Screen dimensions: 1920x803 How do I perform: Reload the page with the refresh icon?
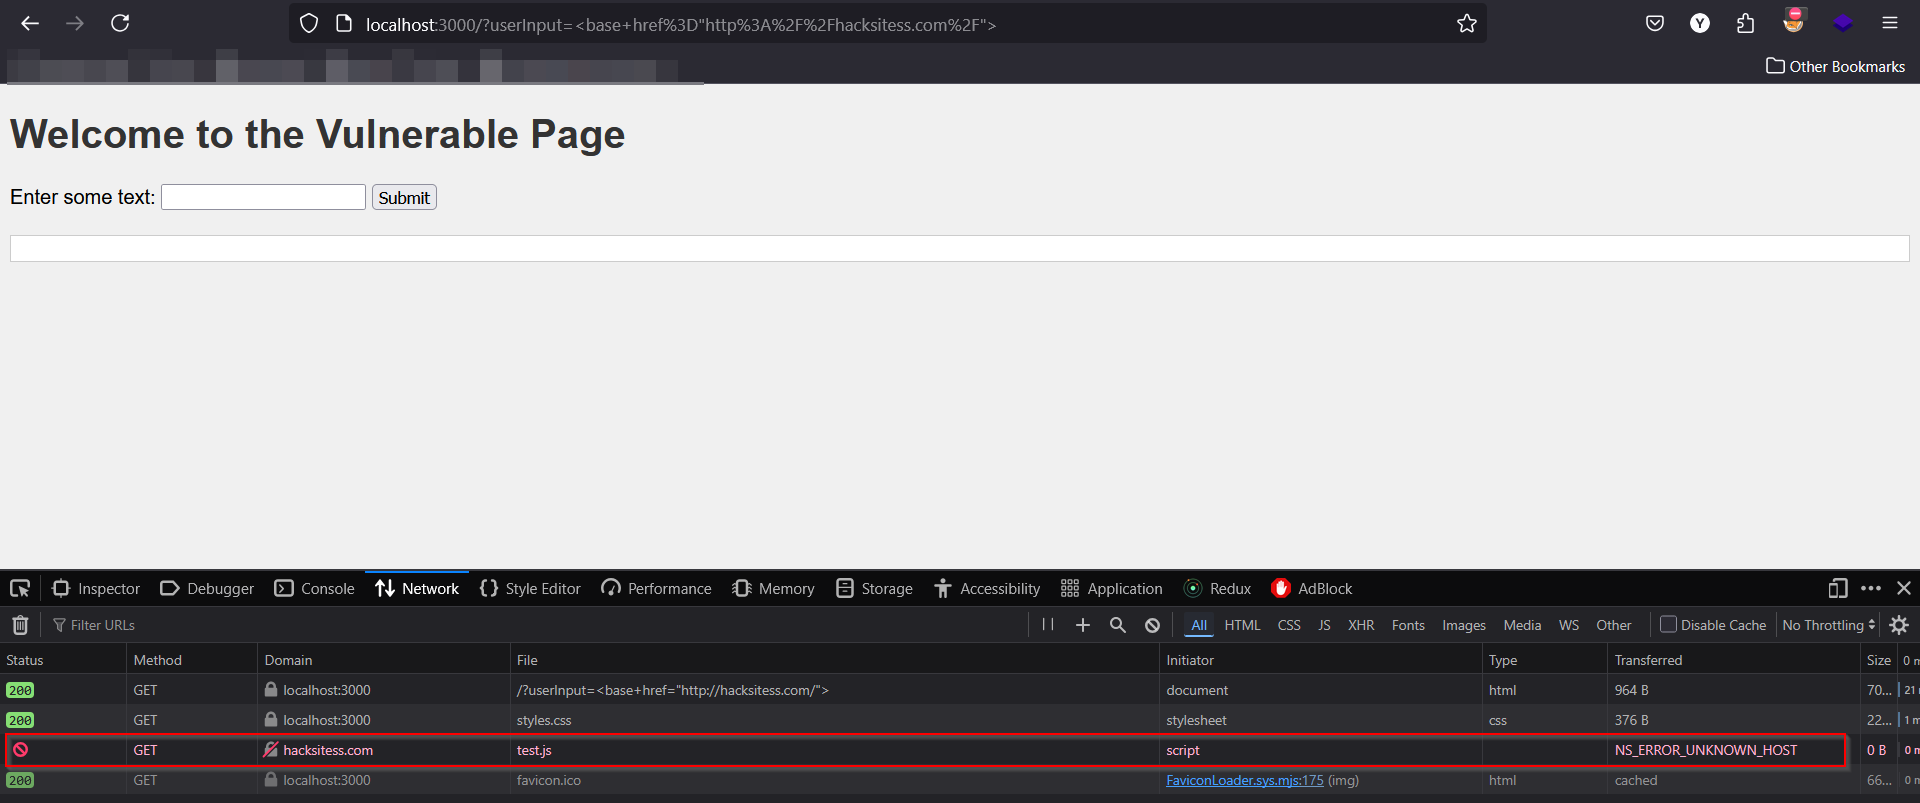pos(120,23)
